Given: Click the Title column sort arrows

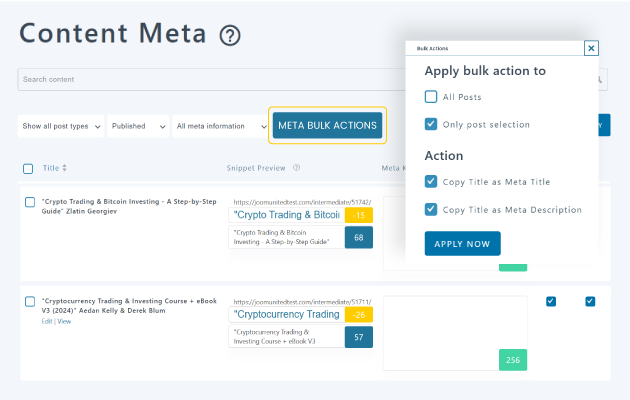Looking at the screenshot, I should [x=64, y=168].
